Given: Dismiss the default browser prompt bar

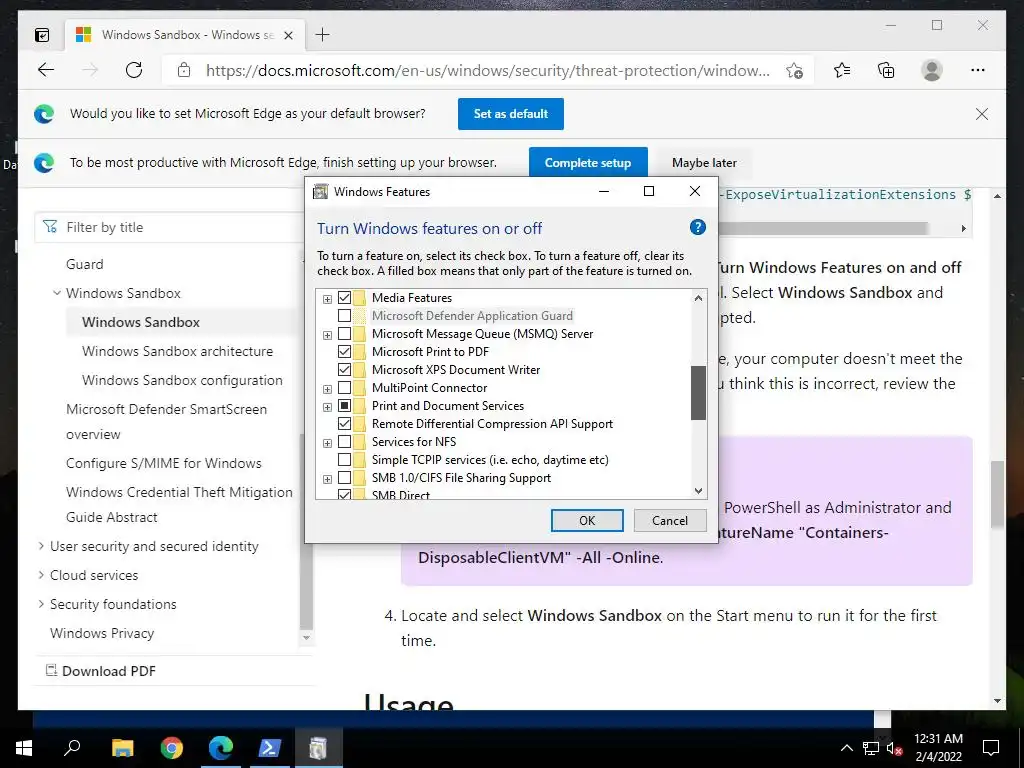Looking at the screenshot, I should point(982,114).
